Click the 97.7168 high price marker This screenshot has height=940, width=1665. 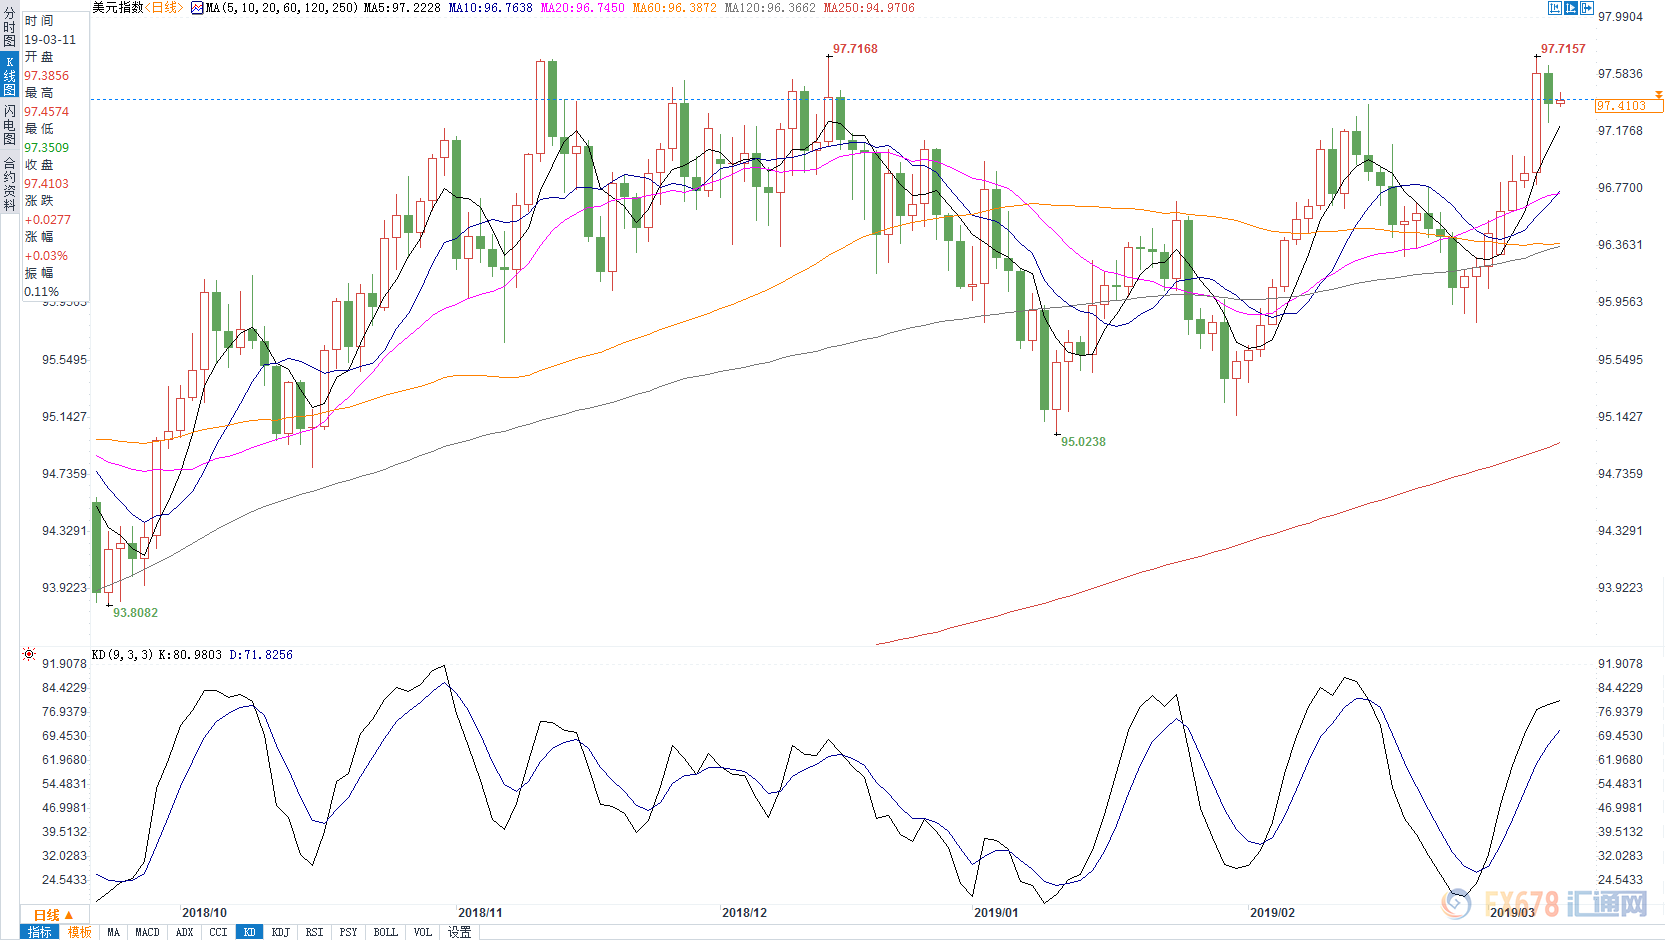pyautogui.click(x=854, y=49)
